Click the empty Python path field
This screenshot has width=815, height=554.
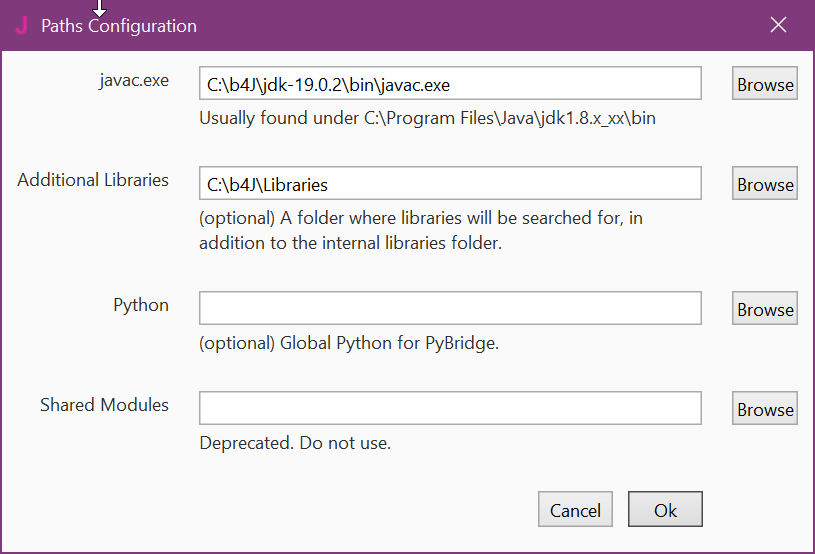[x=450, y=308]
